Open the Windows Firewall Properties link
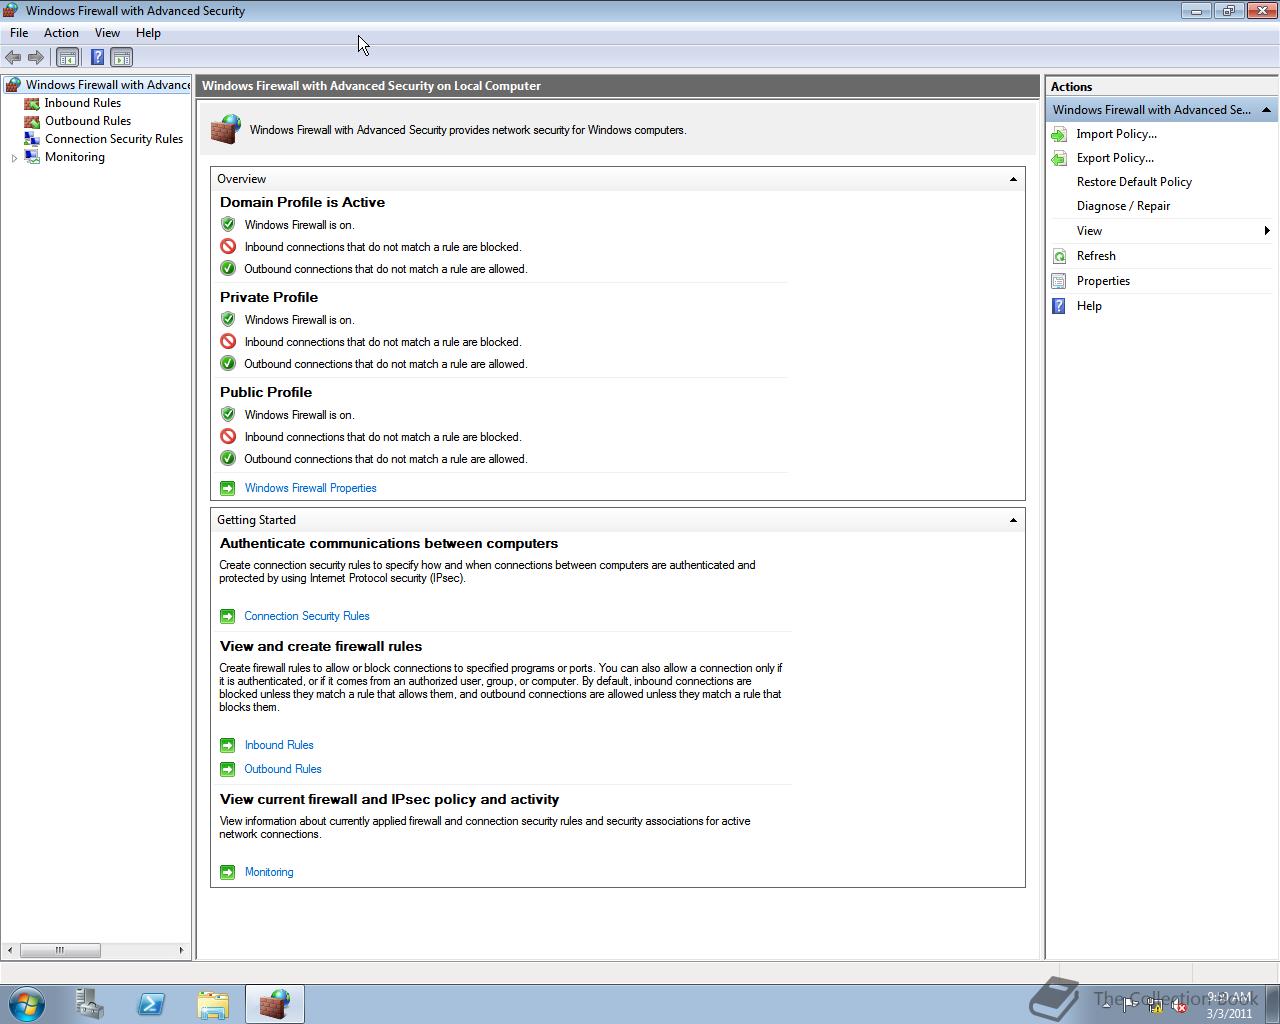Viewport: 1280px width, 1024px height. coord(310,488)
